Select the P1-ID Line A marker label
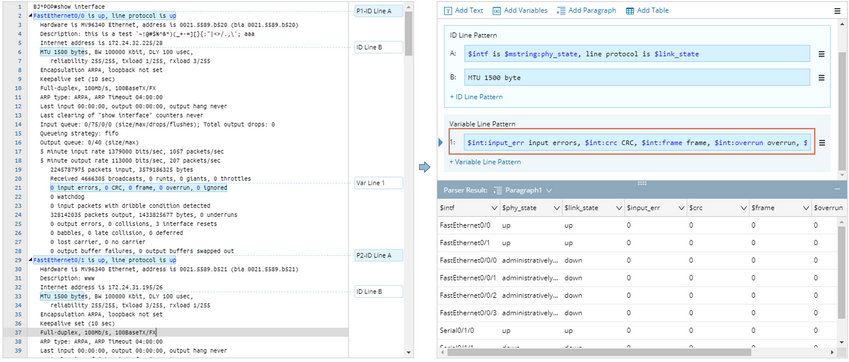The width and height of the screenshot is (849, 362). pyautogui.click(x=379, y=11)
